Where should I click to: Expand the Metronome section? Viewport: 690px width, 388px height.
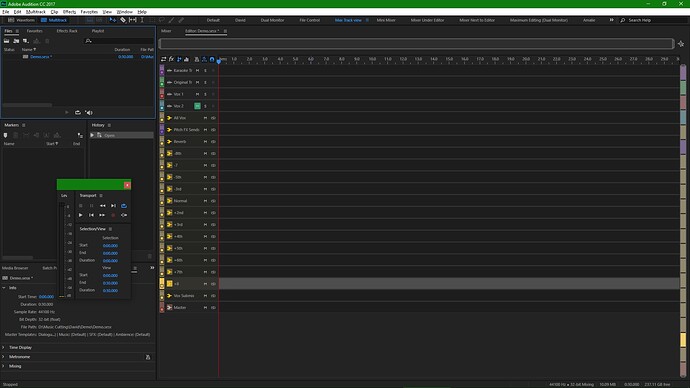[x=4, y=357]
